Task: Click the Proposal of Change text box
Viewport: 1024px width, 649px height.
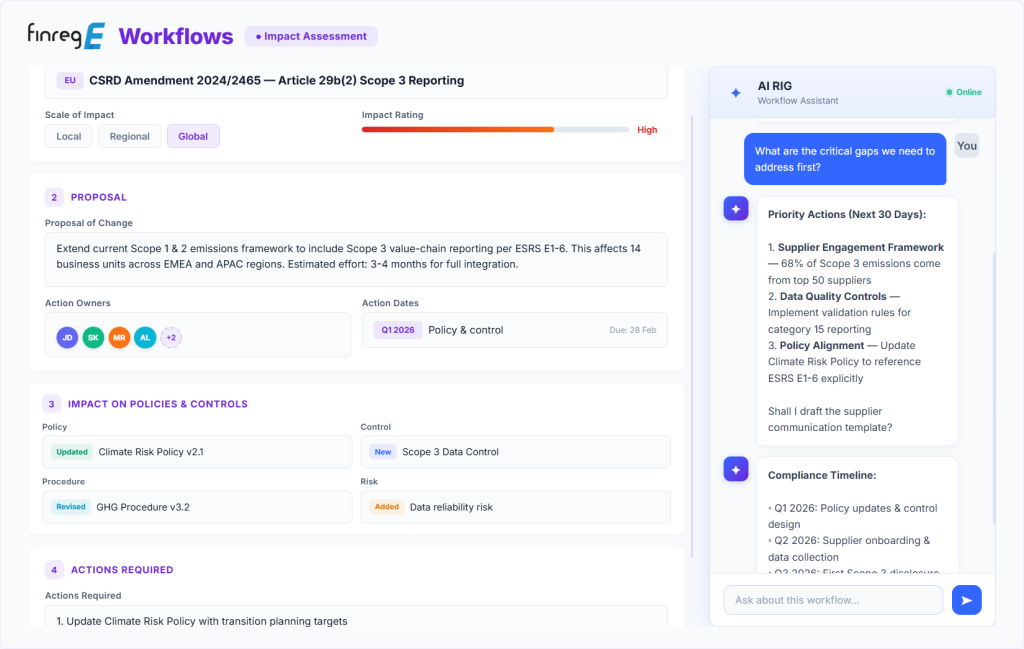Action: [356, 259]
